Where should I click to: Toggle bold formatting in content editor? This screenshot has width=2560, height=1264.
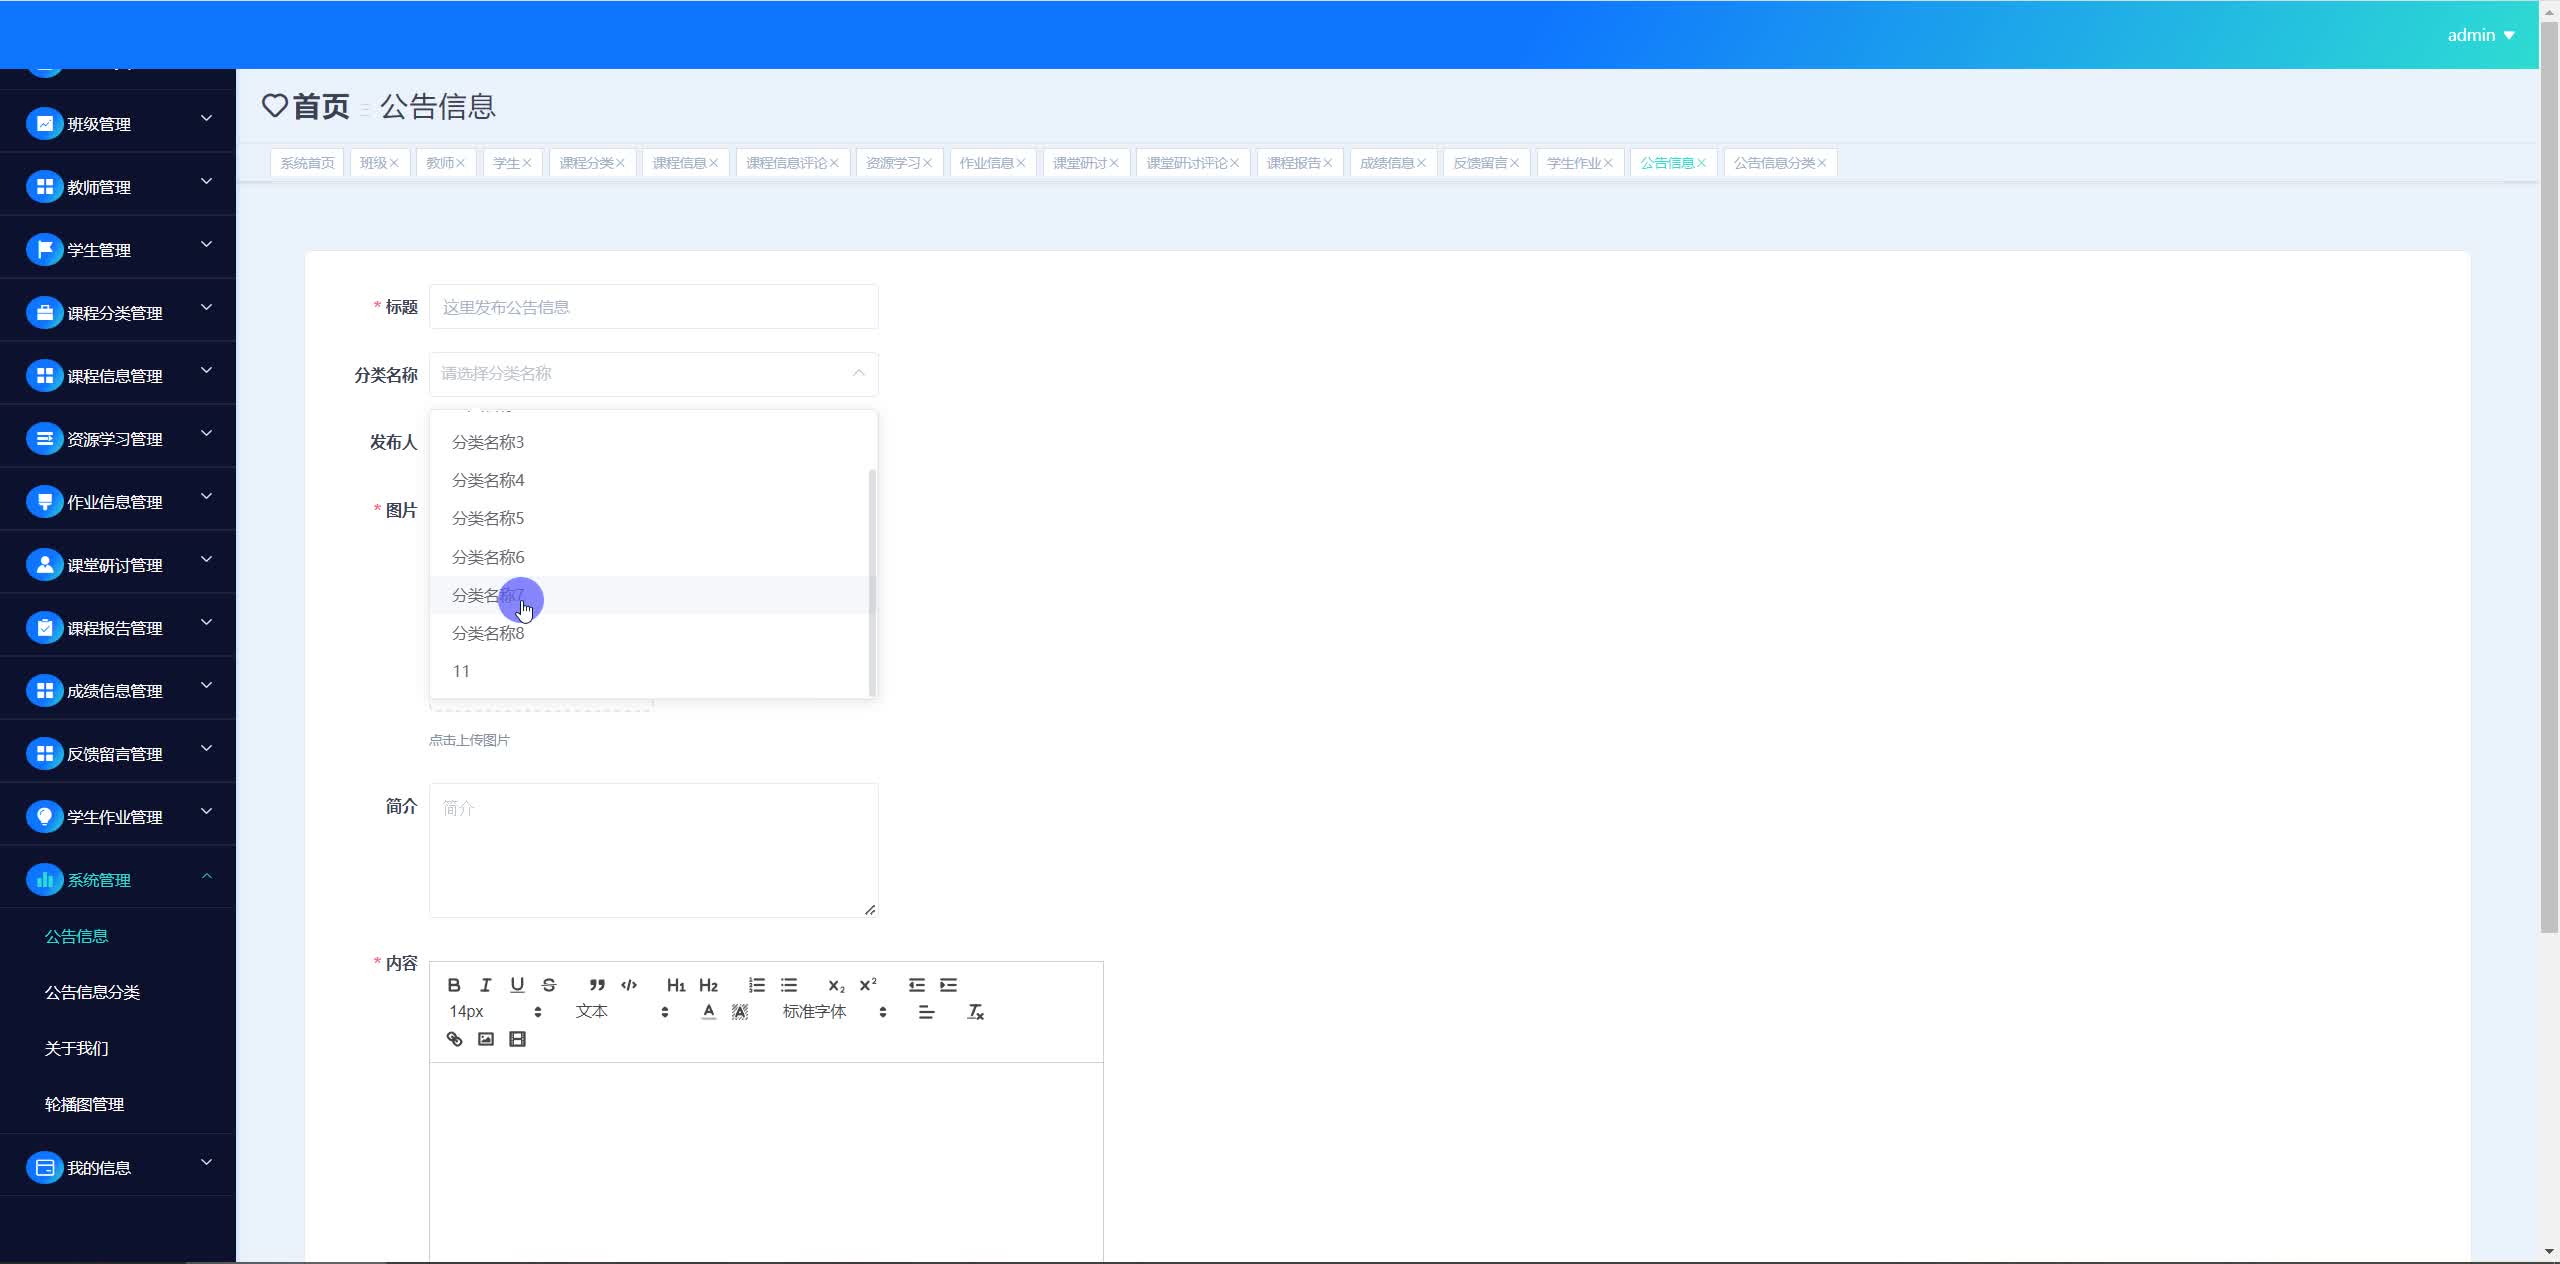[x=454, y=985]
